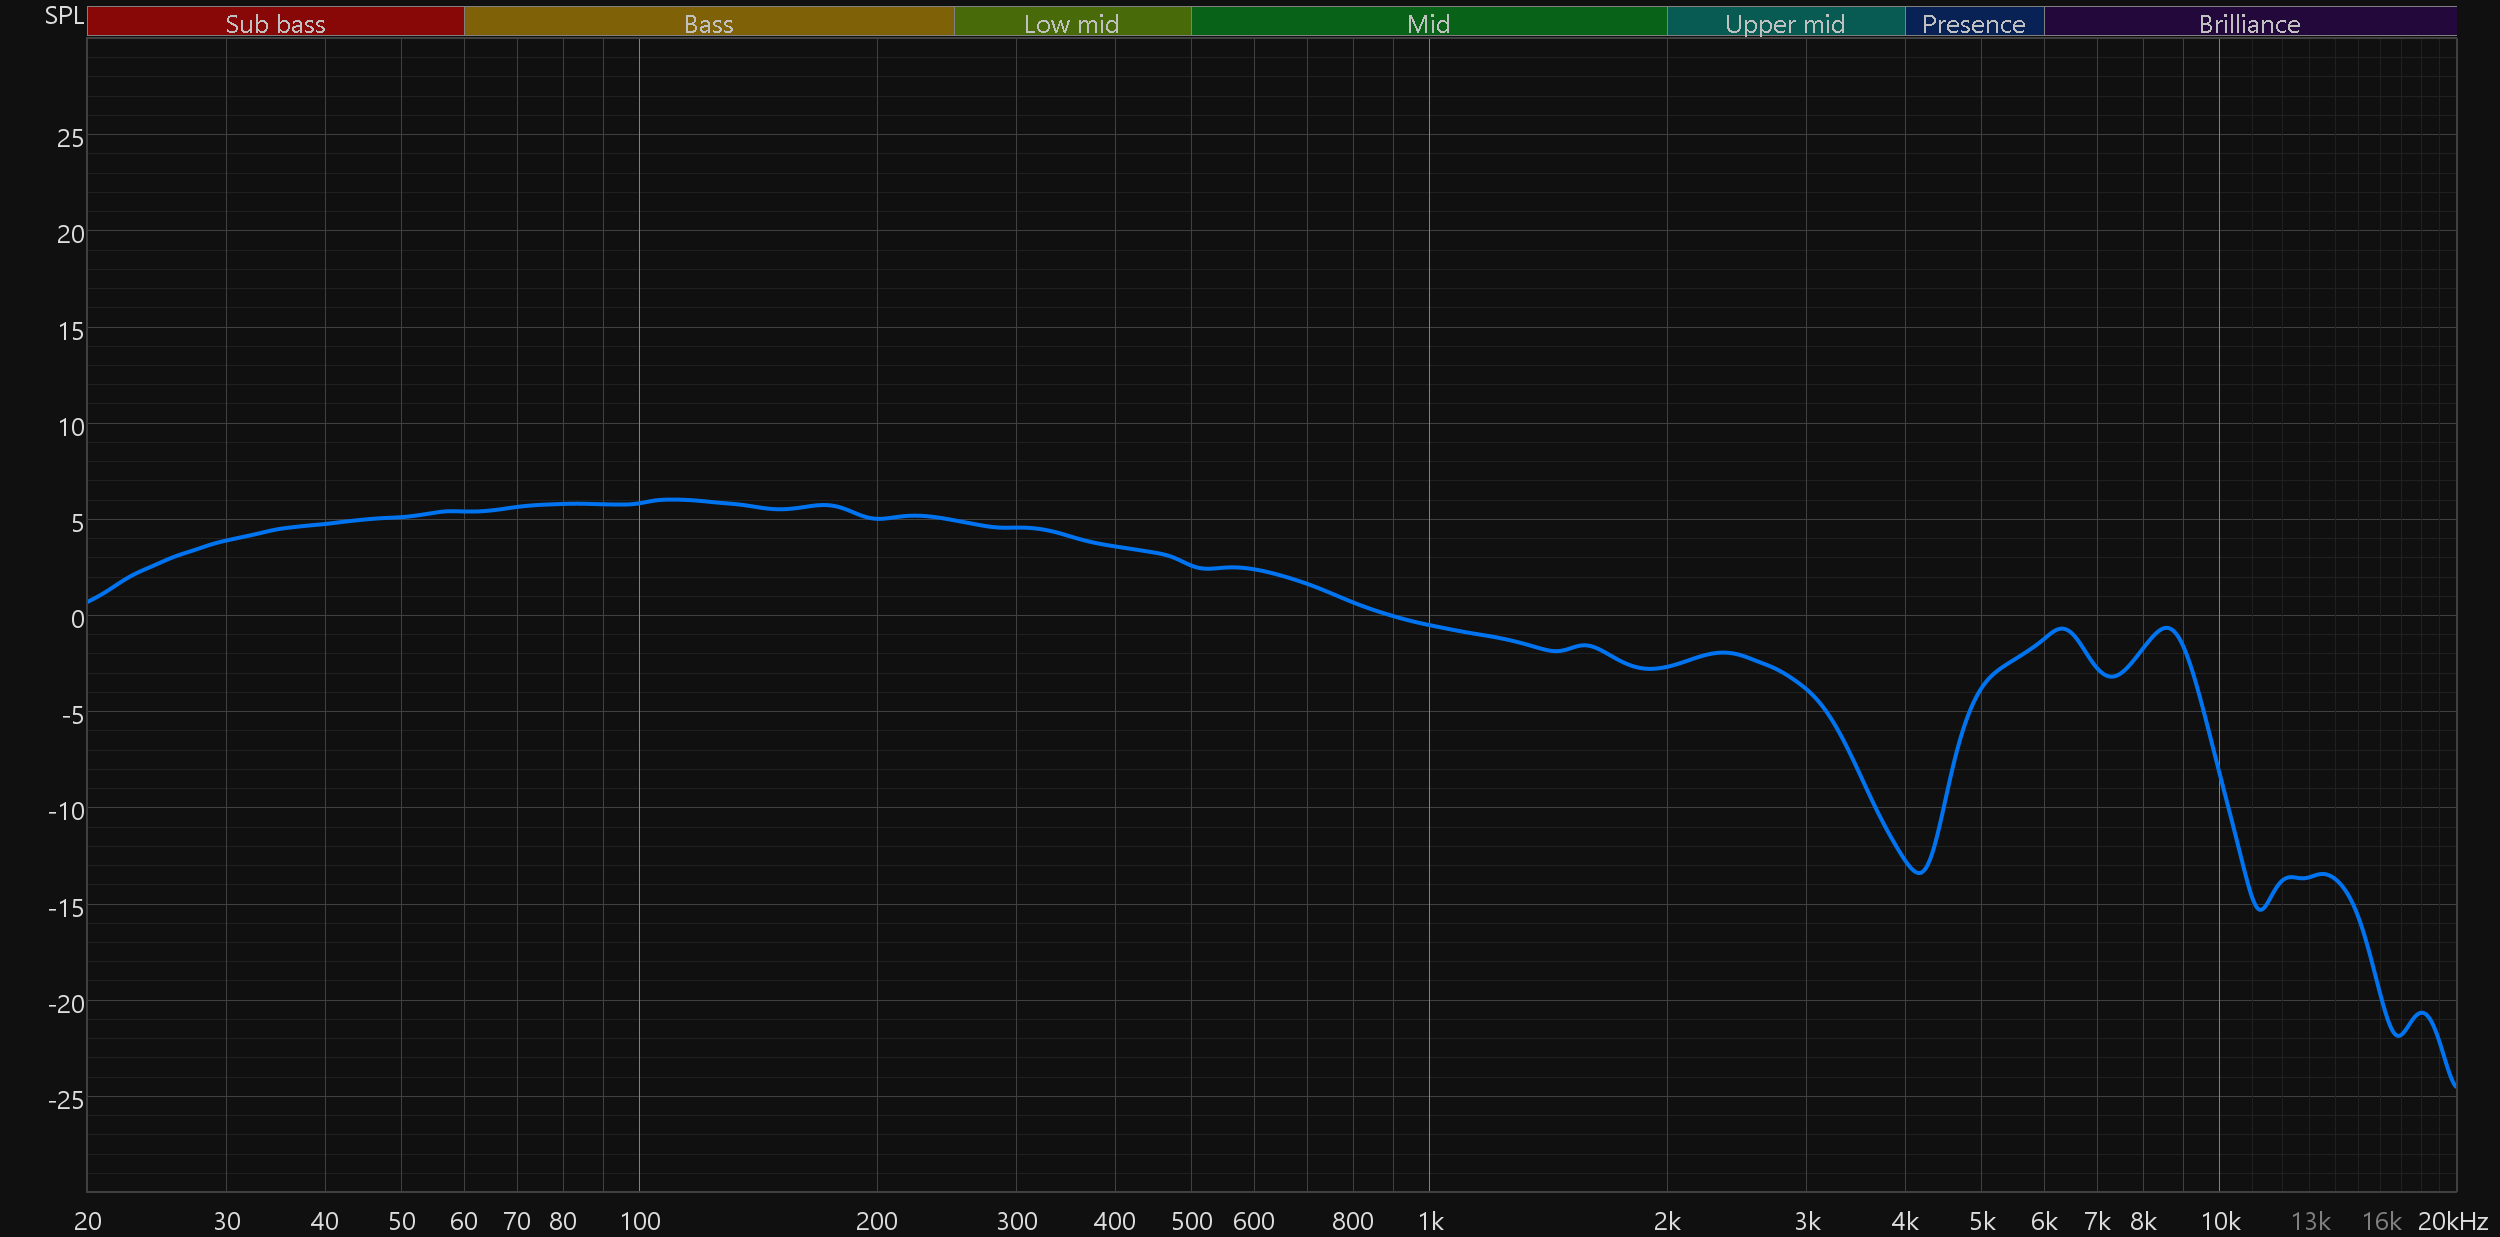Image resolution: width=2500 pixels, height=1237 pixels.
Task: Click the 1k frequency axis label
Action: click(1430, 1221)
